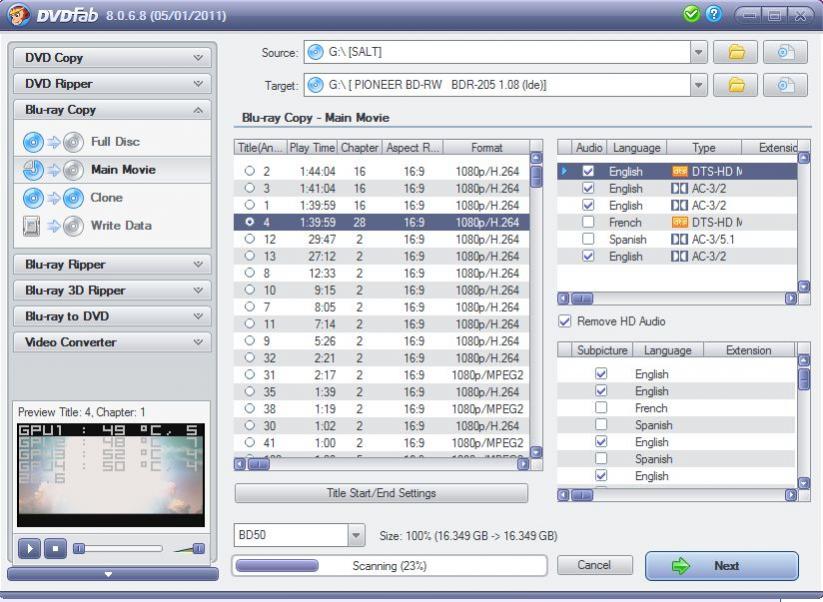Click the green checkmark status icon
The height and width of the screenshot is (602, 823).
coord(691,14)
